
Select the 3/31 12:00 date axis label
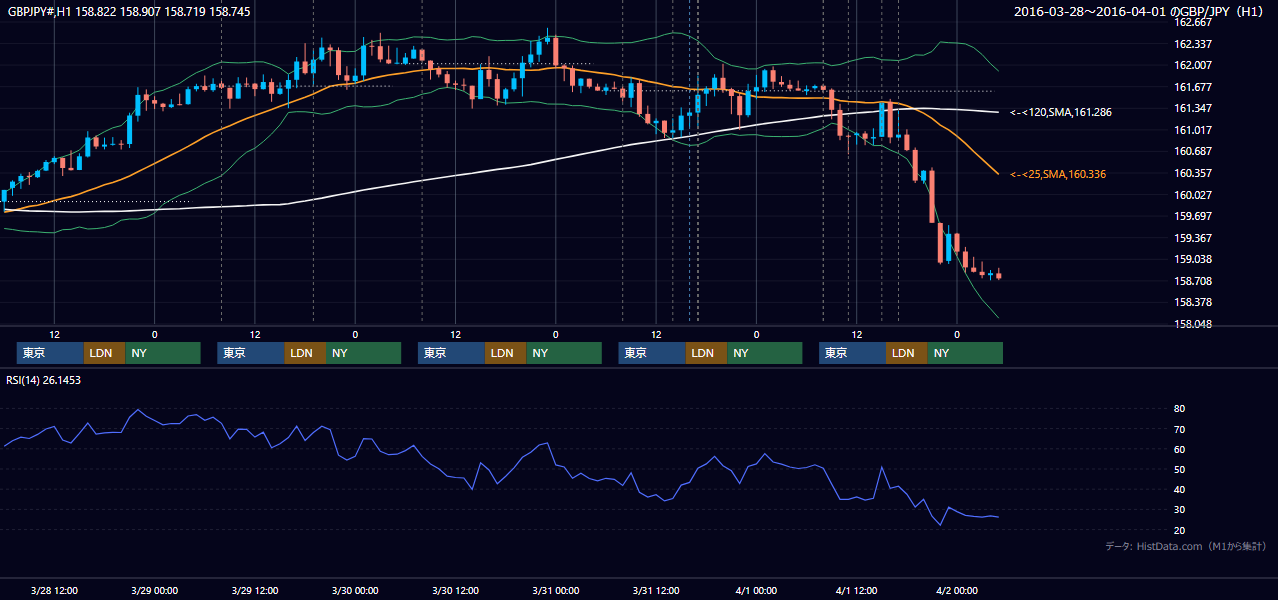[656, 590]
